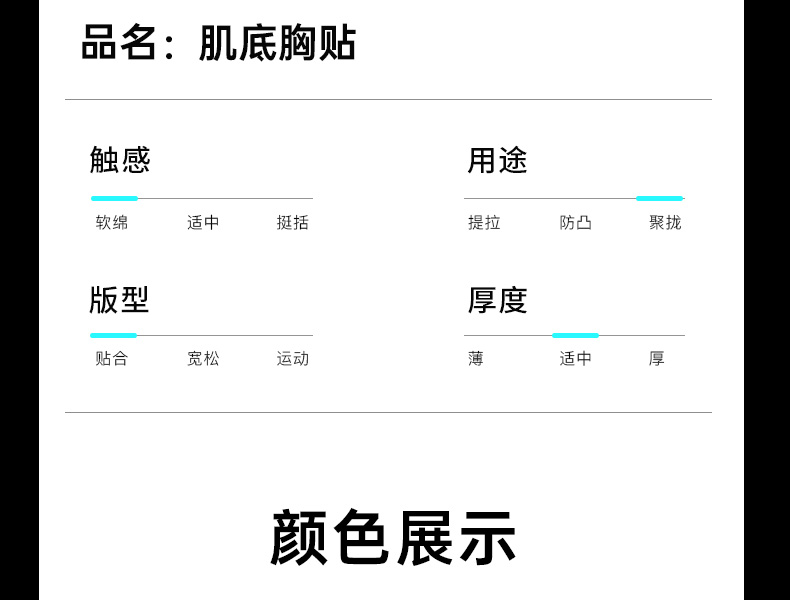The width and height of the screenshot is (790, 600).
Task: Click the cyan indicator on 触感 slider
Action: [x=114, y=198]
